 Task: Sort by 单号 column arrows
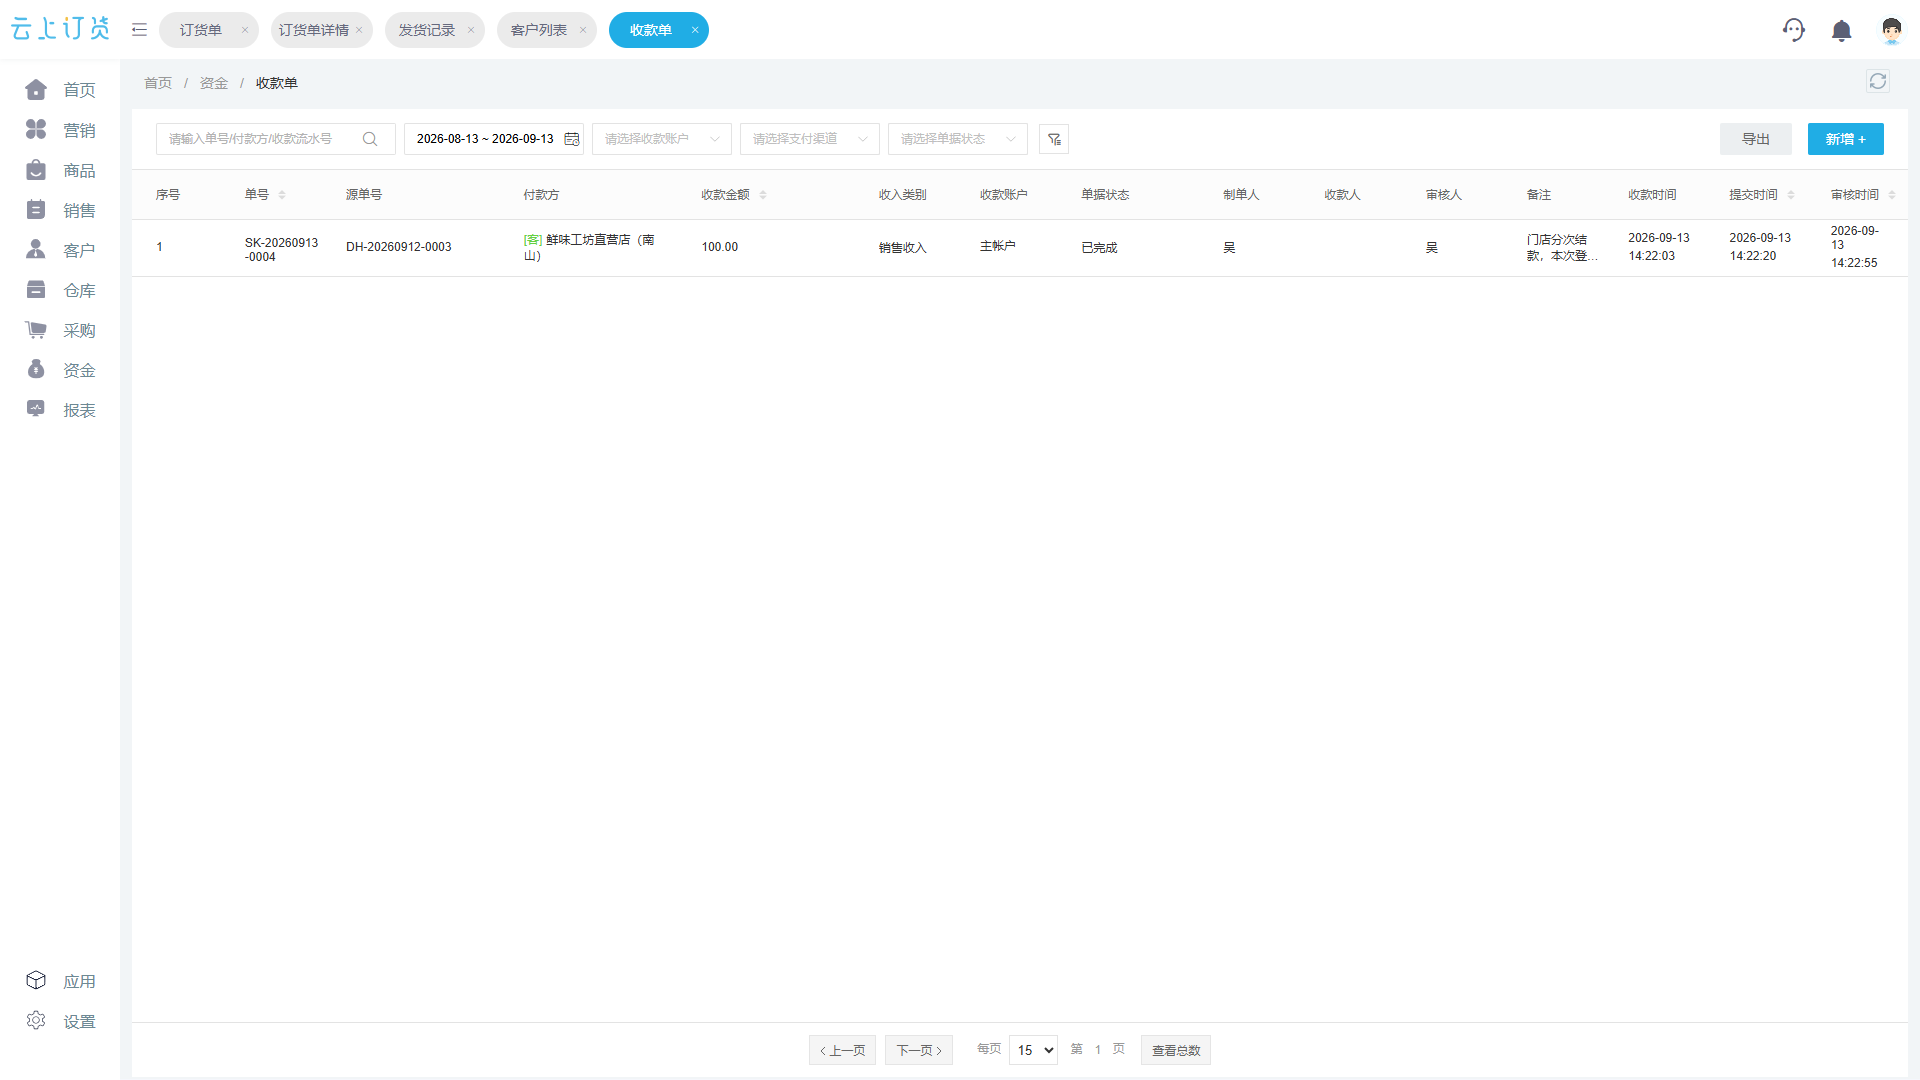click(x=282, y=195)
